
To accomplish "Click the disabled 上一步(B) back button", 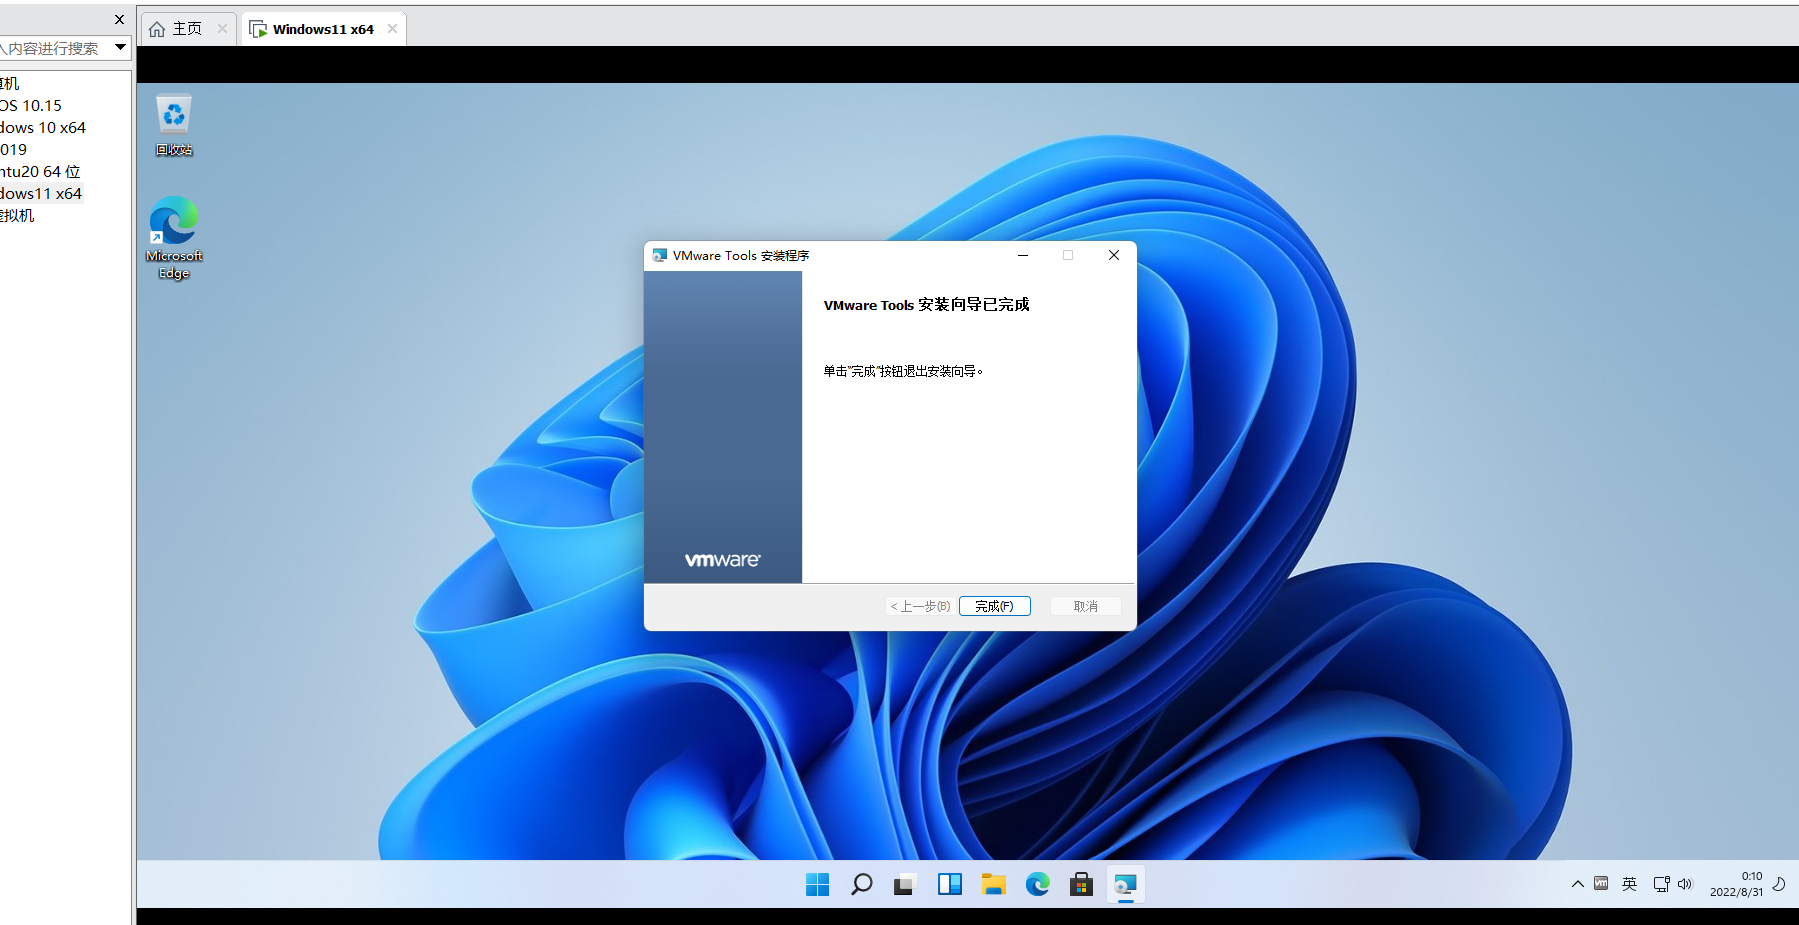I will [920, 606].
